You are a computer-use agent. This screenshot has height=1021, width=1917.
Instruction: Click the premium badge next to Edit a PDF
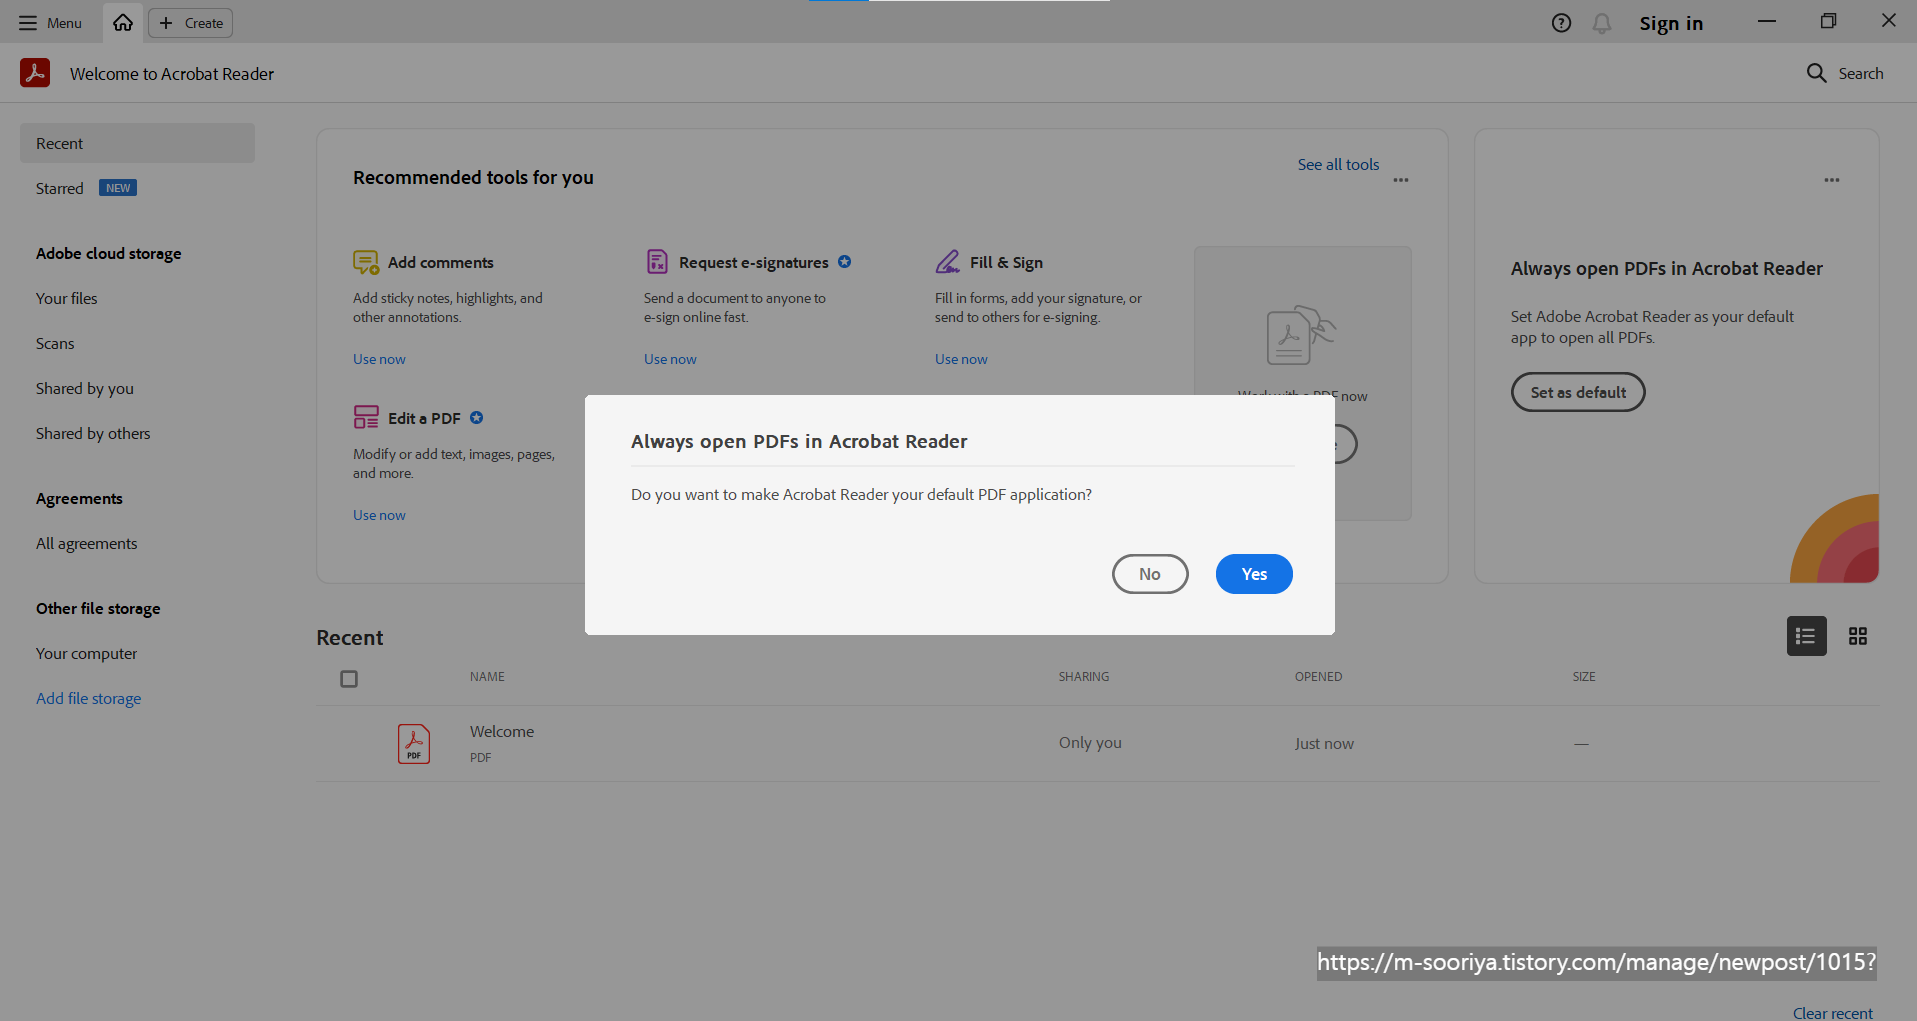coord(477,418)
